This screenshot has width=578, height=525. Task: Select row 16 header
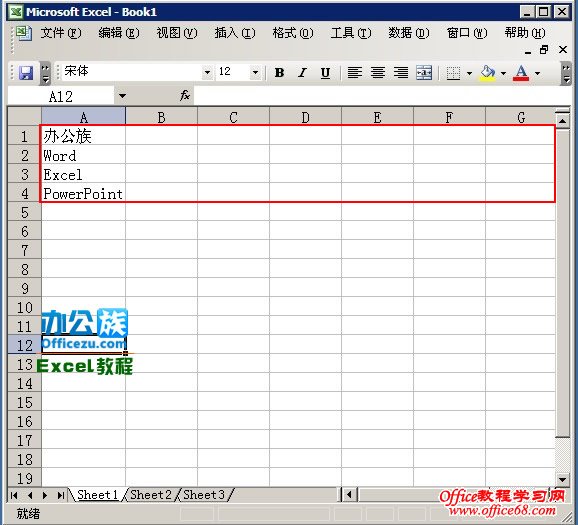[x=25, y=421]
